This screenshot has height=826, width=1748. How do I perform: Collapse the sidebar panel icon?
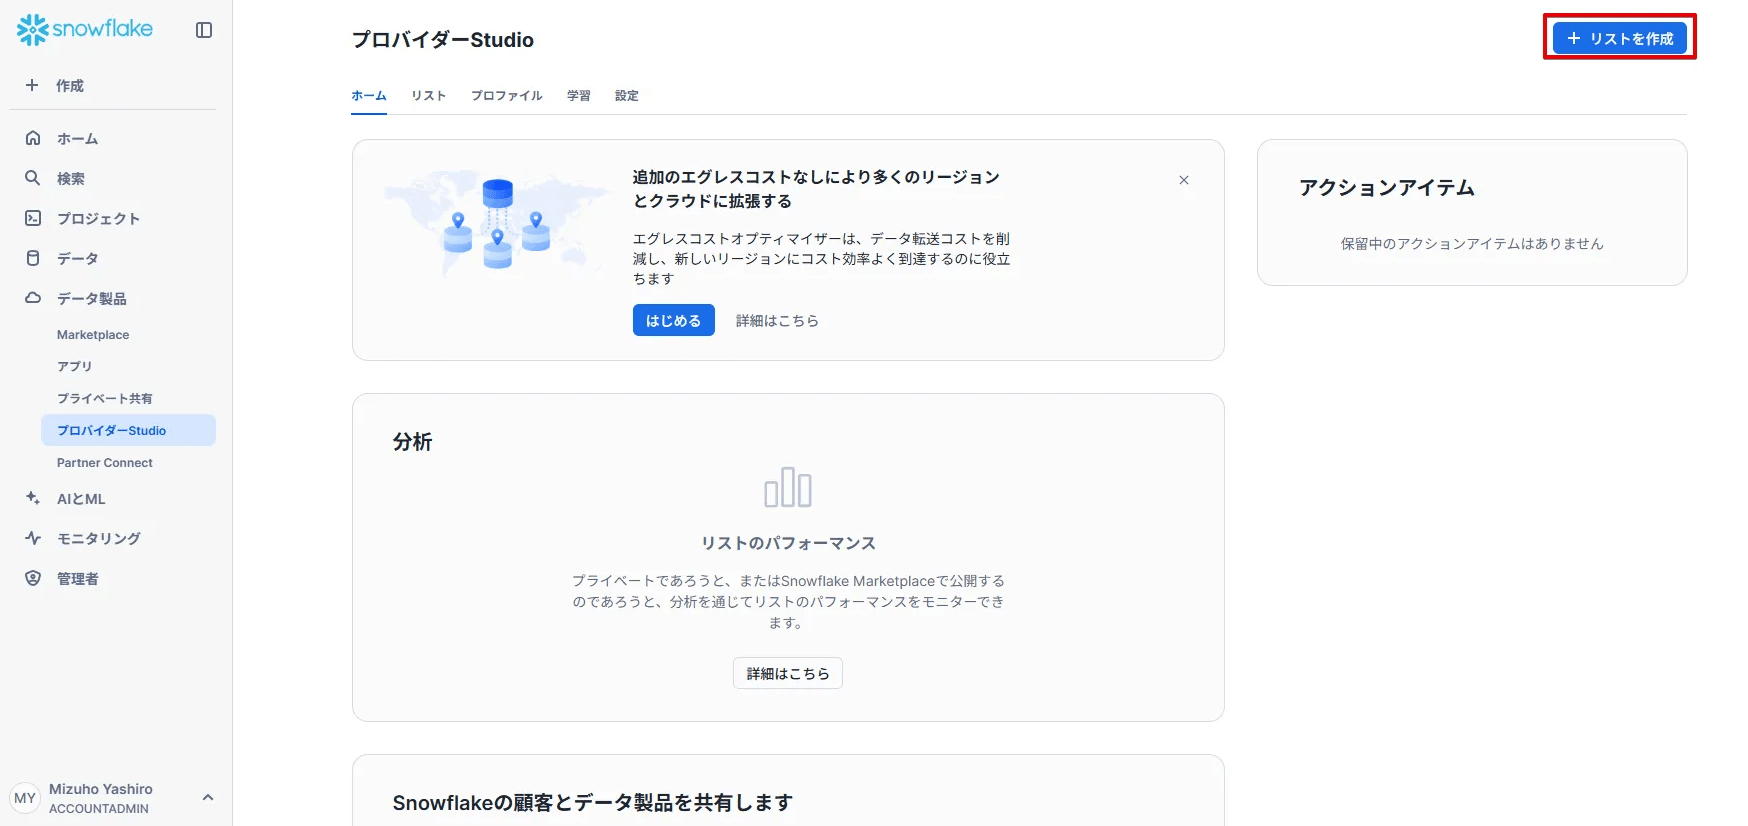[x=204, y=30]
